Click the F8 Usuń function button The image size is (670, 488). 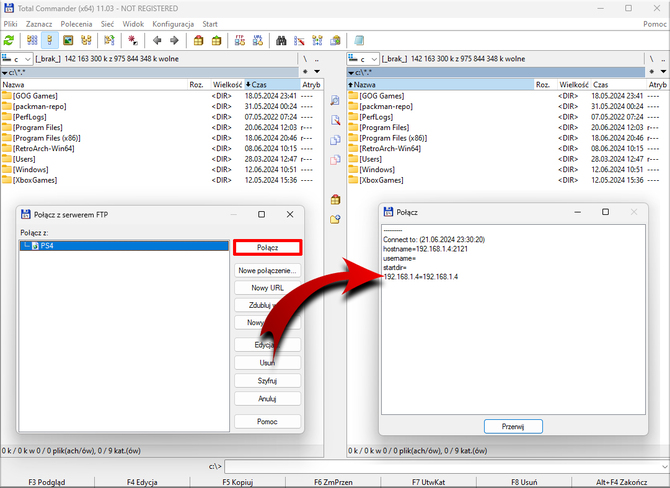pyautogui.click(x=524, y=482)
